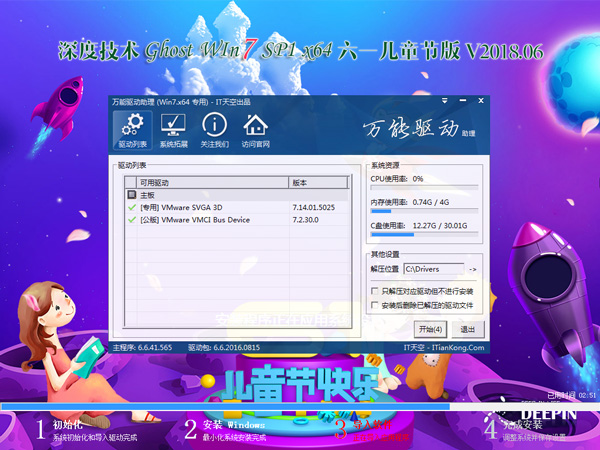This screenshot has width=600, height=450.
Task: Uncheck the VMware SVGA 3D driver
Action: click(x=132, y=207)
